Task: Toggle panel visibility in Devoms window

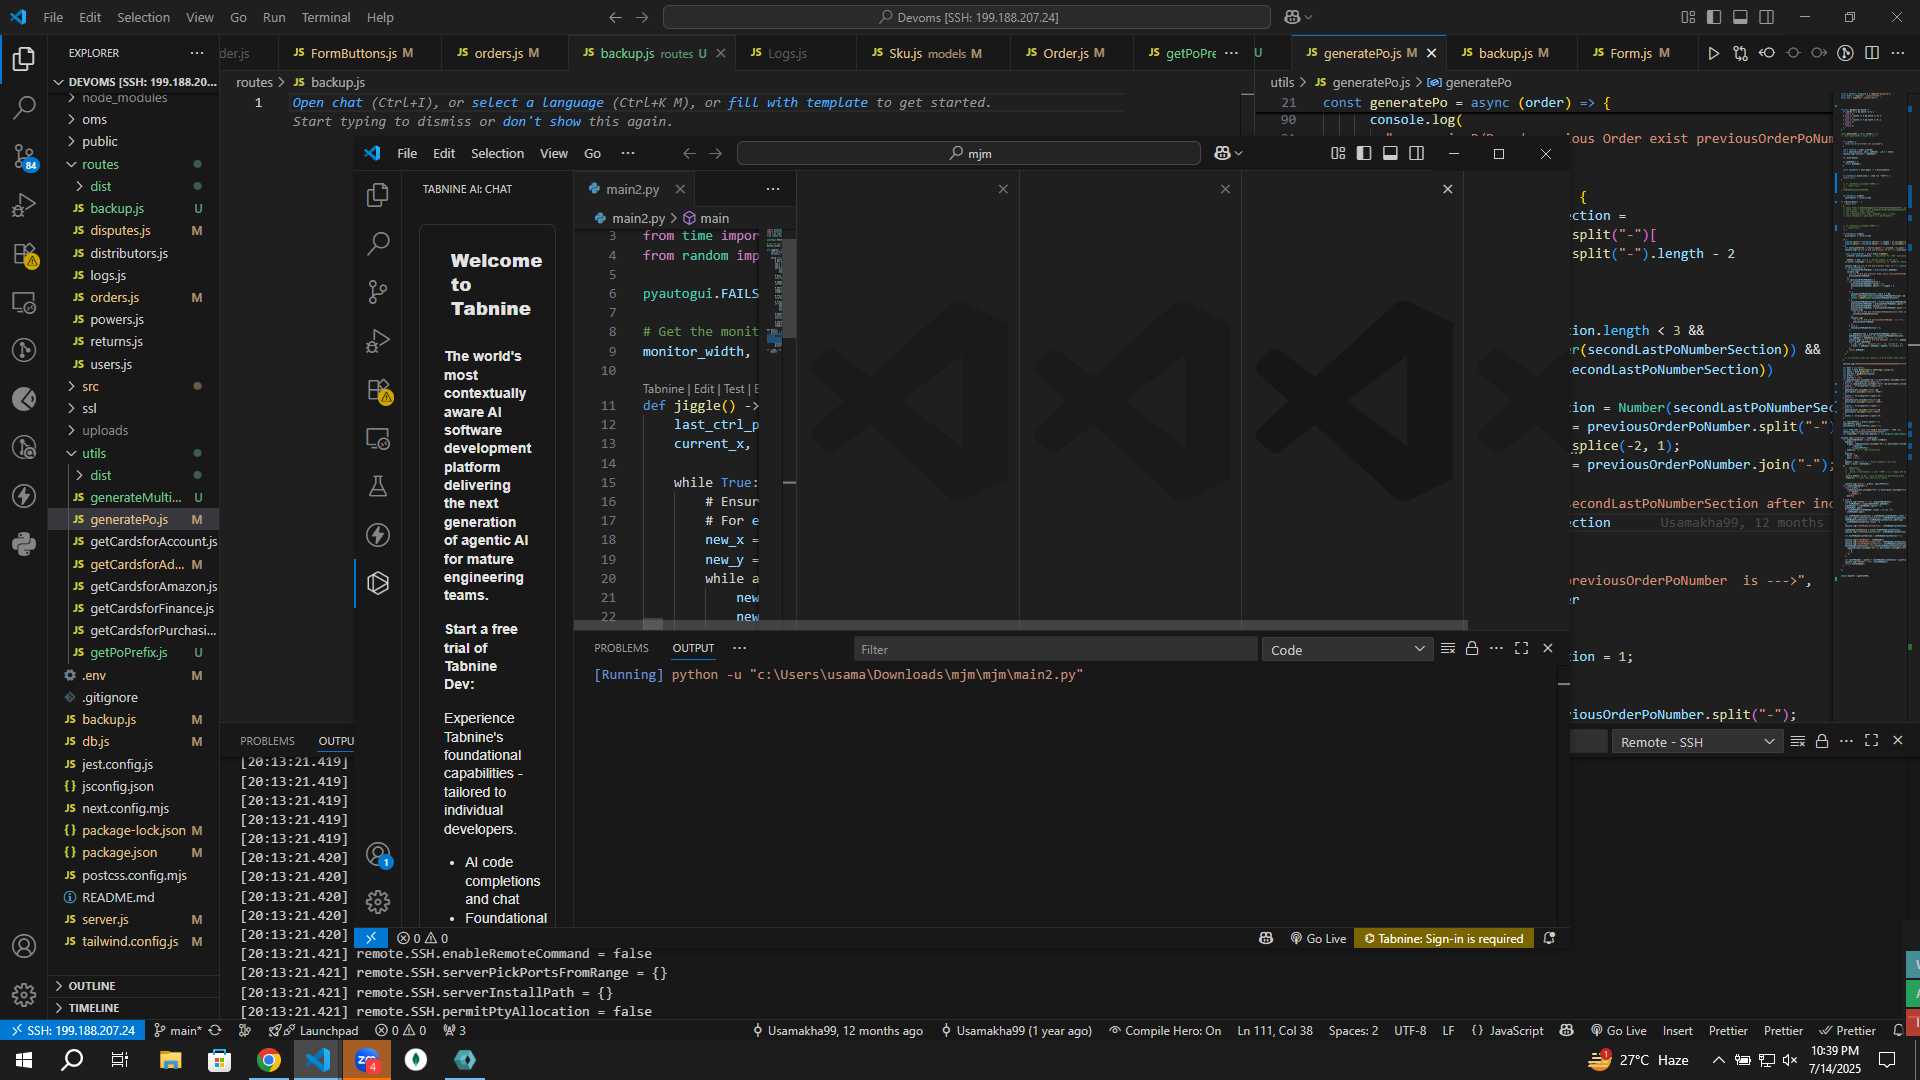Action: coord(1740,17)
